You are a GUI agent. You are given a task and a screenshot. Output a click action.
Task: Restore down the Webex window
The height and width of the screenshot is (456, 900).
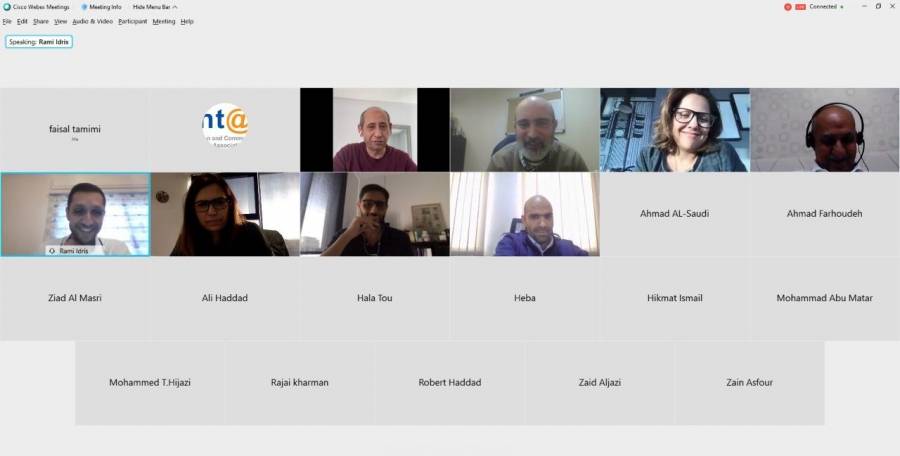click(878, 6)
